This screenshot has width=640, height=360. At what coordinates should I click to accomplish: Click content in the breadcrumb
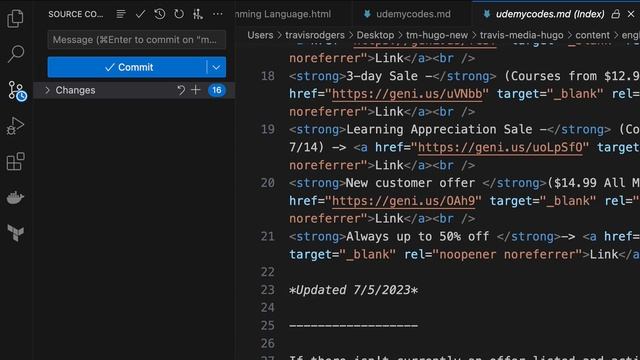(x=592, y=35)
